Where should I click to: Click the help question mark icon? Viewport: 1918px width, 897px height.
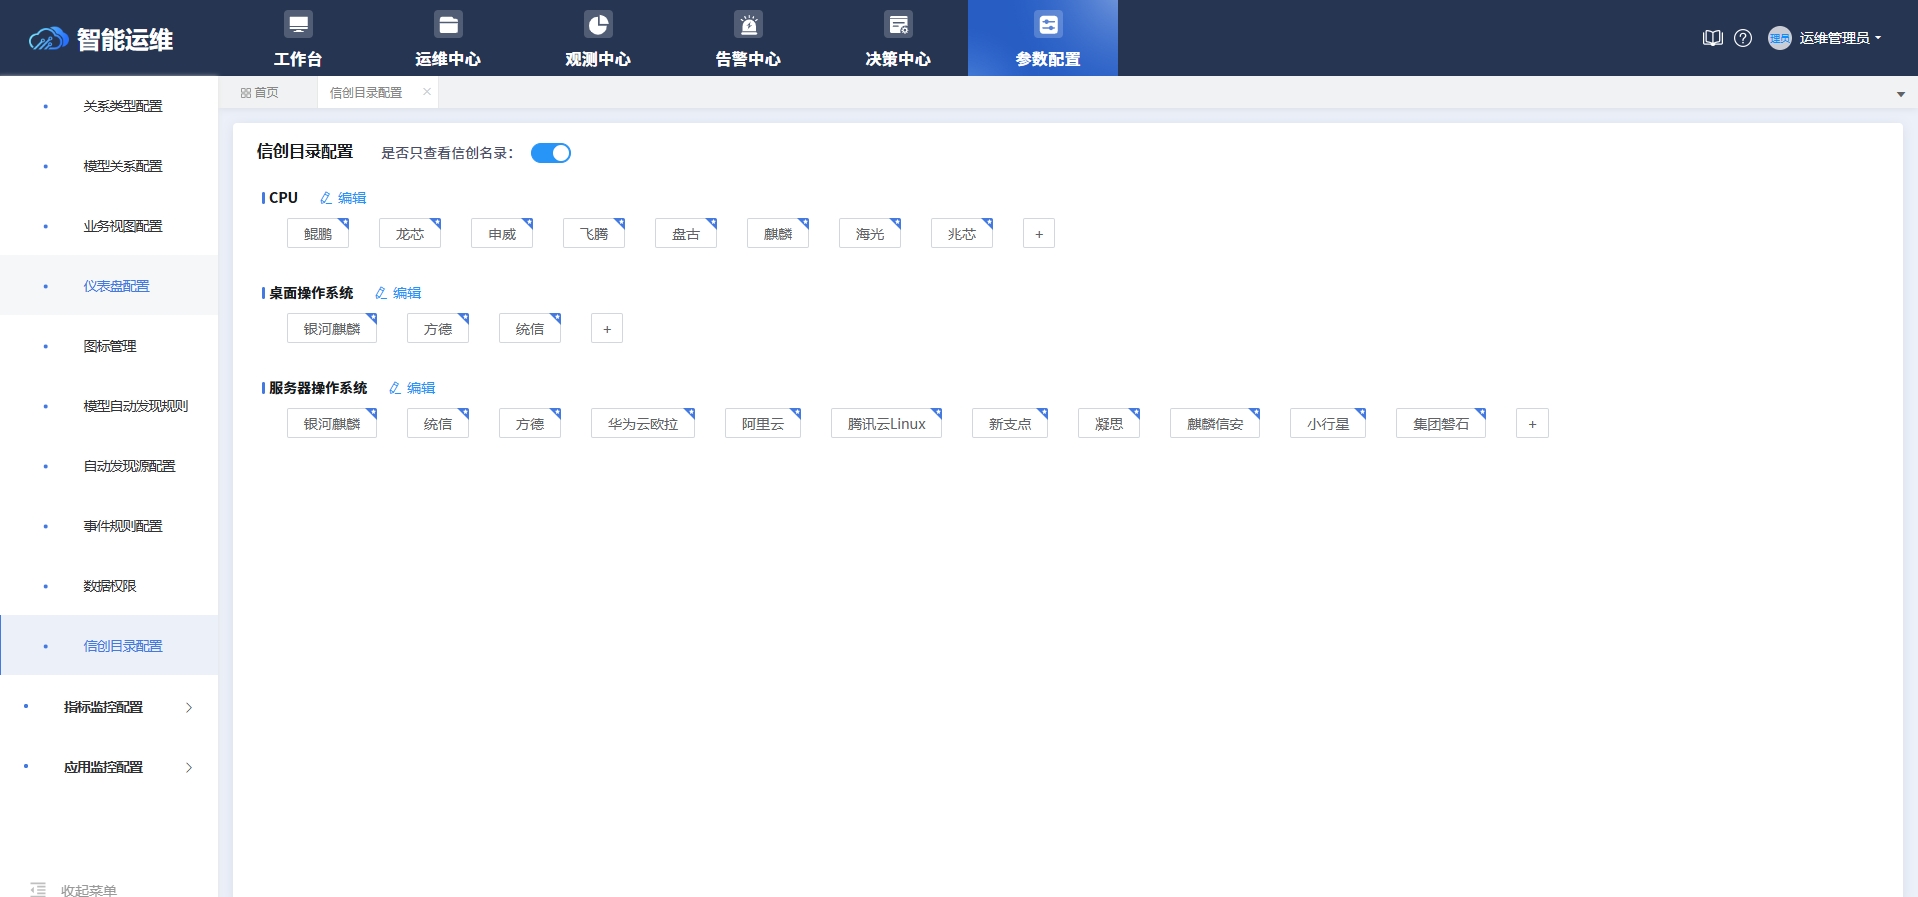click(x=1743, y=38)
